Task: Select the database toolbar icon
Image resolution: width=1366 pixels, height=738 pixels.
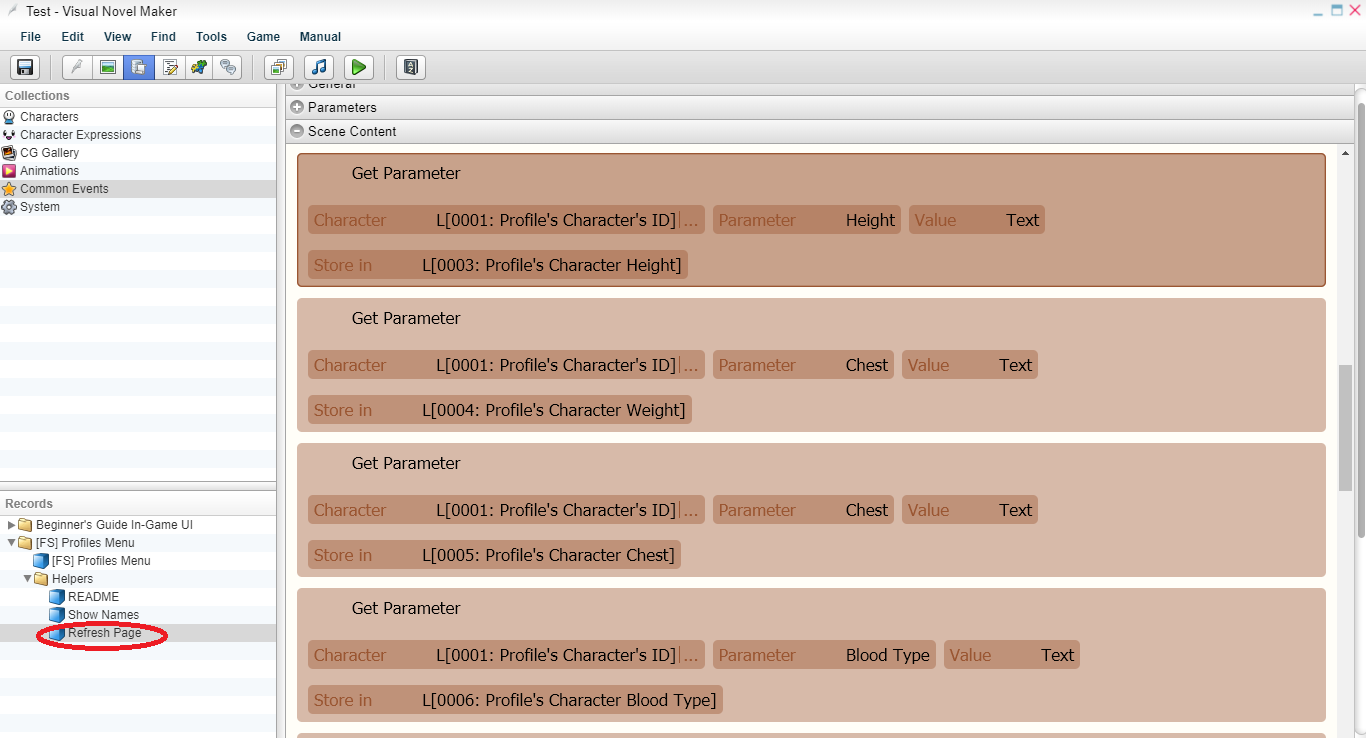Action: pyautogui.click(x=139, y=67)
